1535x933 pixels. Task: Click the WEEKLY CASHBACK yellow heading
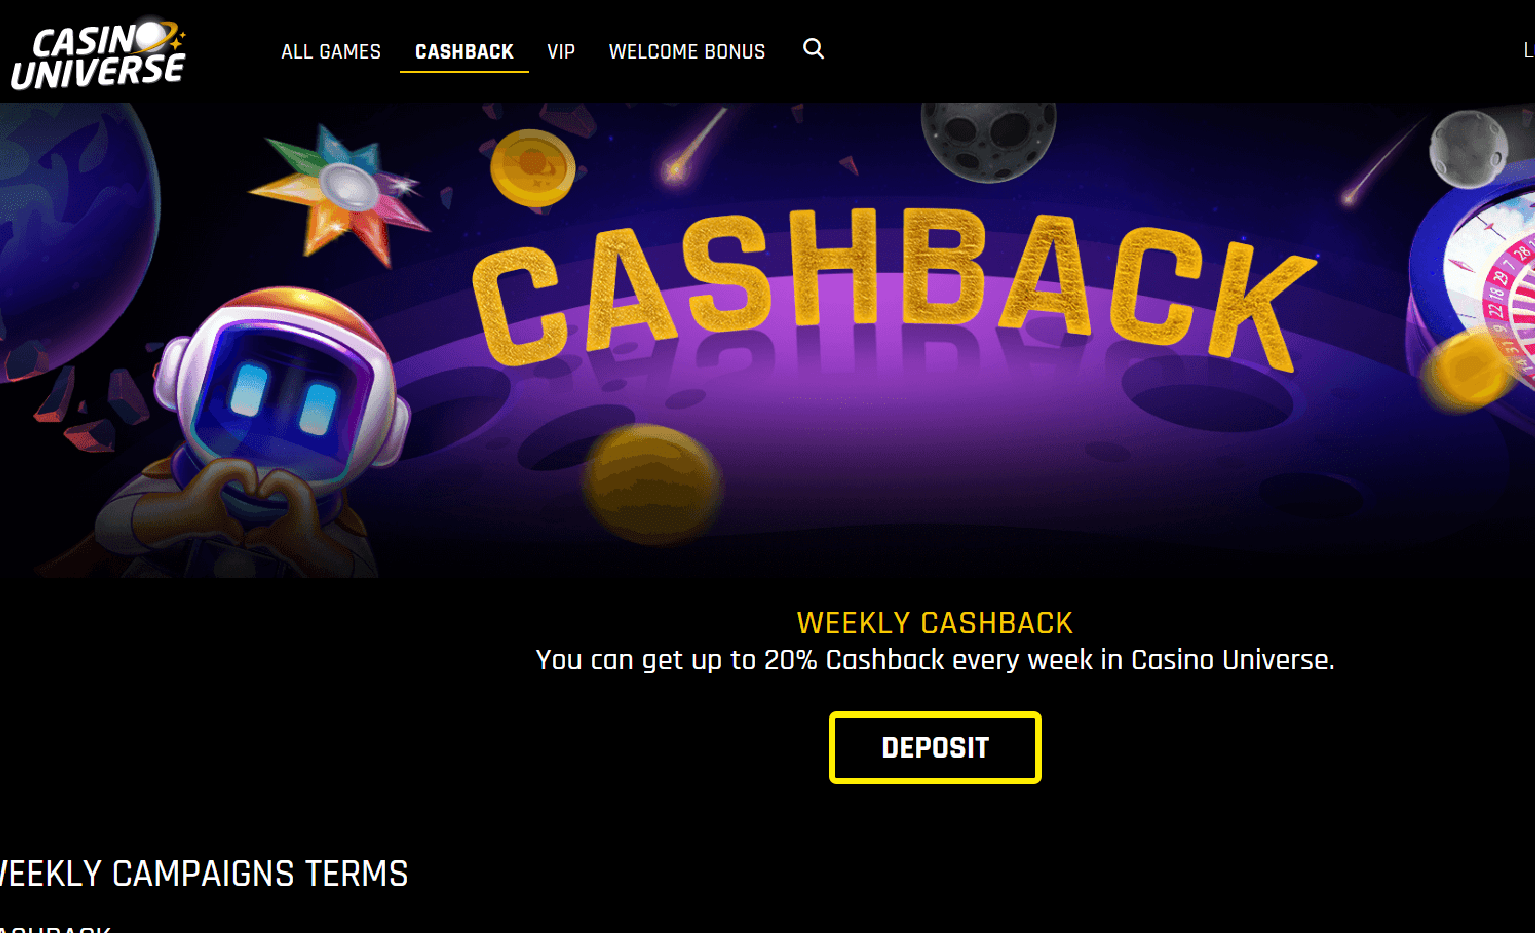[935, 623]
